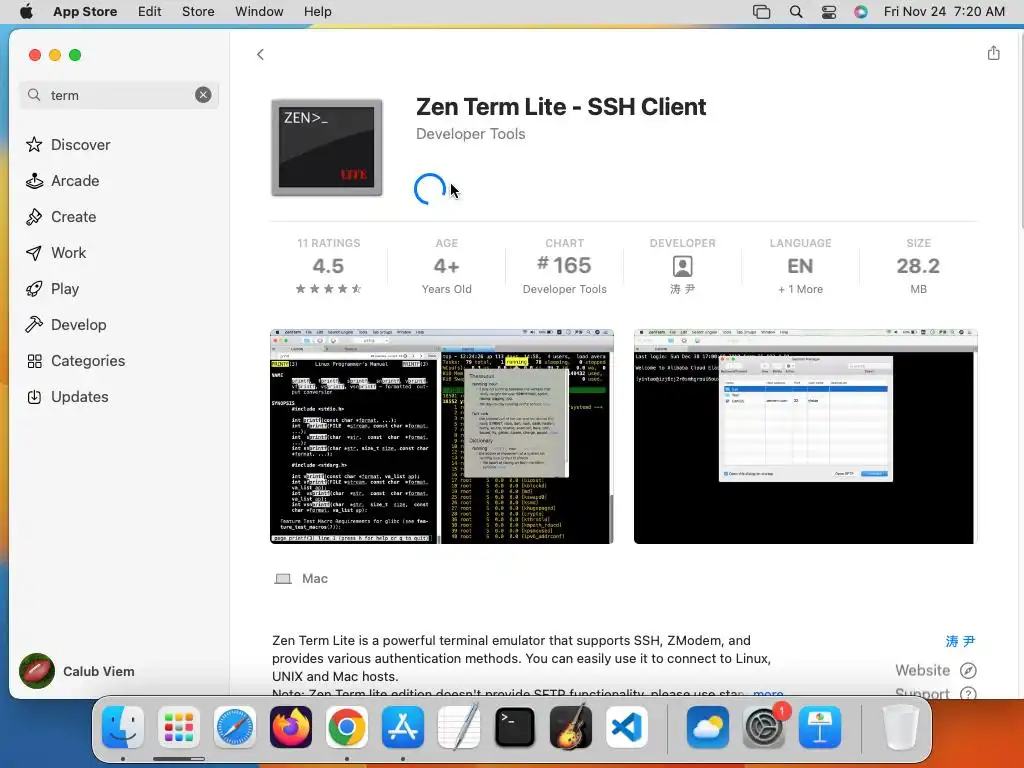
Task: Open the App Store menu
Action: tap(85, 11)
